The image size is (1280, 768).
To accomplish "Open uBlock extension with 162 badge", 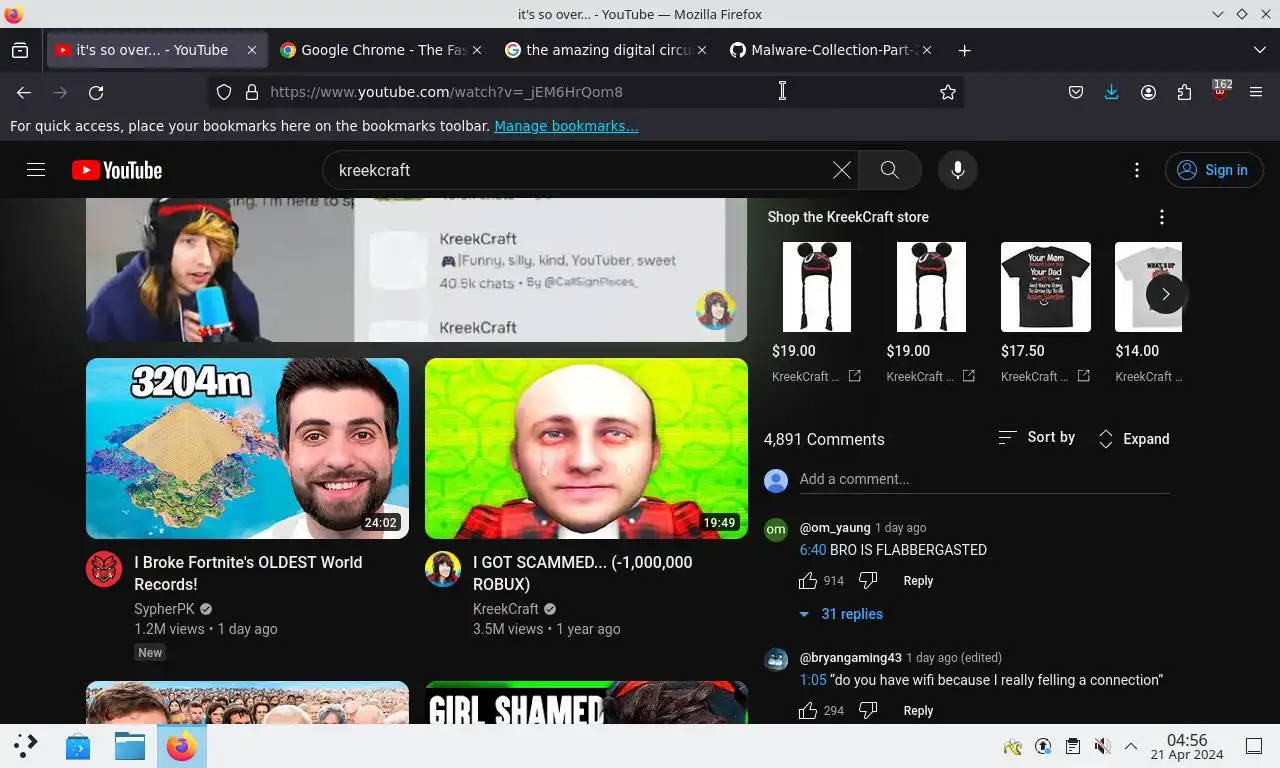I will [1220, 90].
